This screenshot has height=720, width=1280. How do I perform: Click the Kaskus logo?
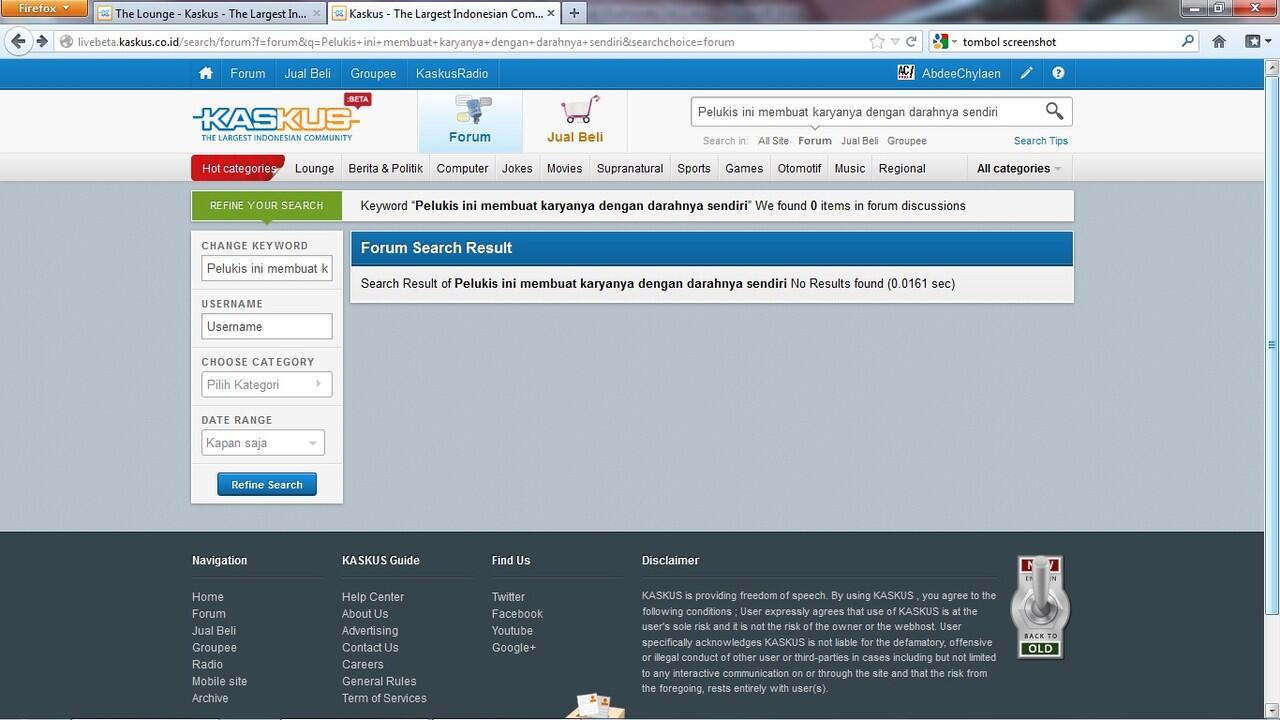pyautogui.click(x=281, y=119)
